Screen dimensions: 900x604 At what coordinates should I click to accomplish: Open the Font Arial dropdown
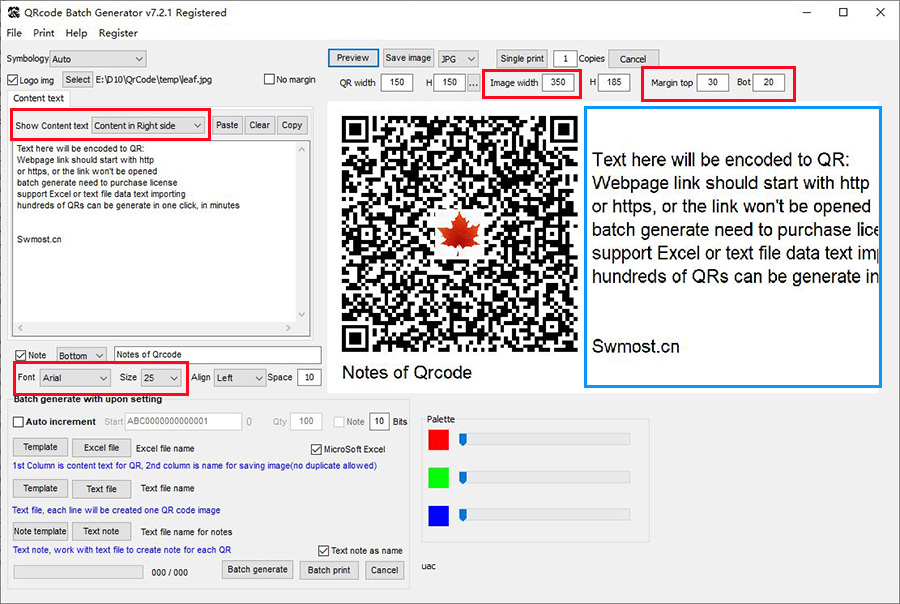coord(75,377)
